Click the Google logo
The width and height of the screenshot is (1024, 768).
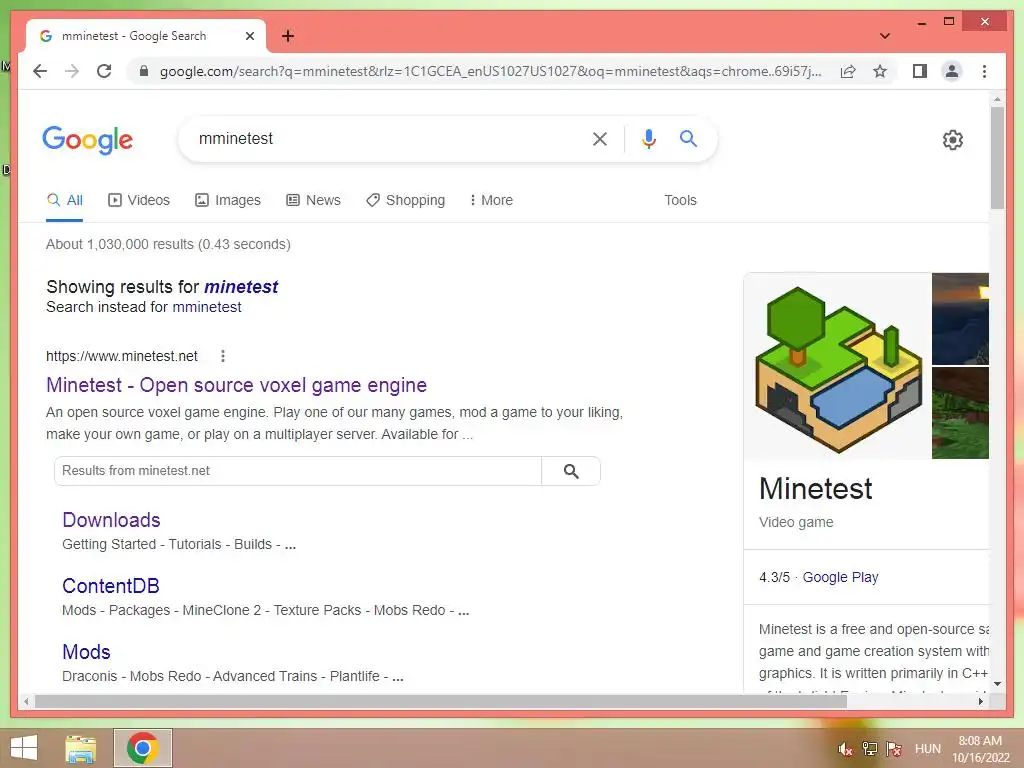pos(88,139)
